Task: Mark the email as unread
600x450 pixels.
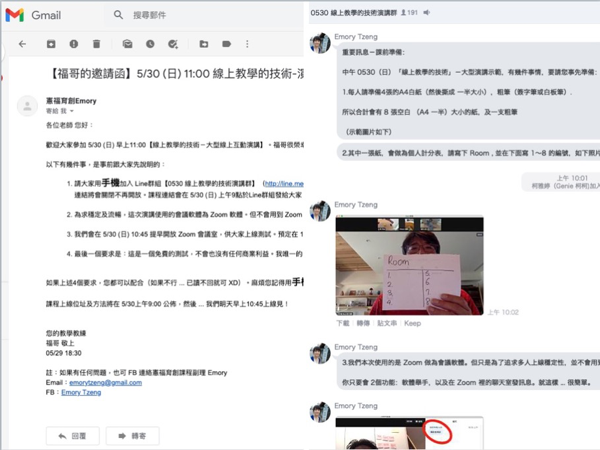Action: click(x=127, y=44)
